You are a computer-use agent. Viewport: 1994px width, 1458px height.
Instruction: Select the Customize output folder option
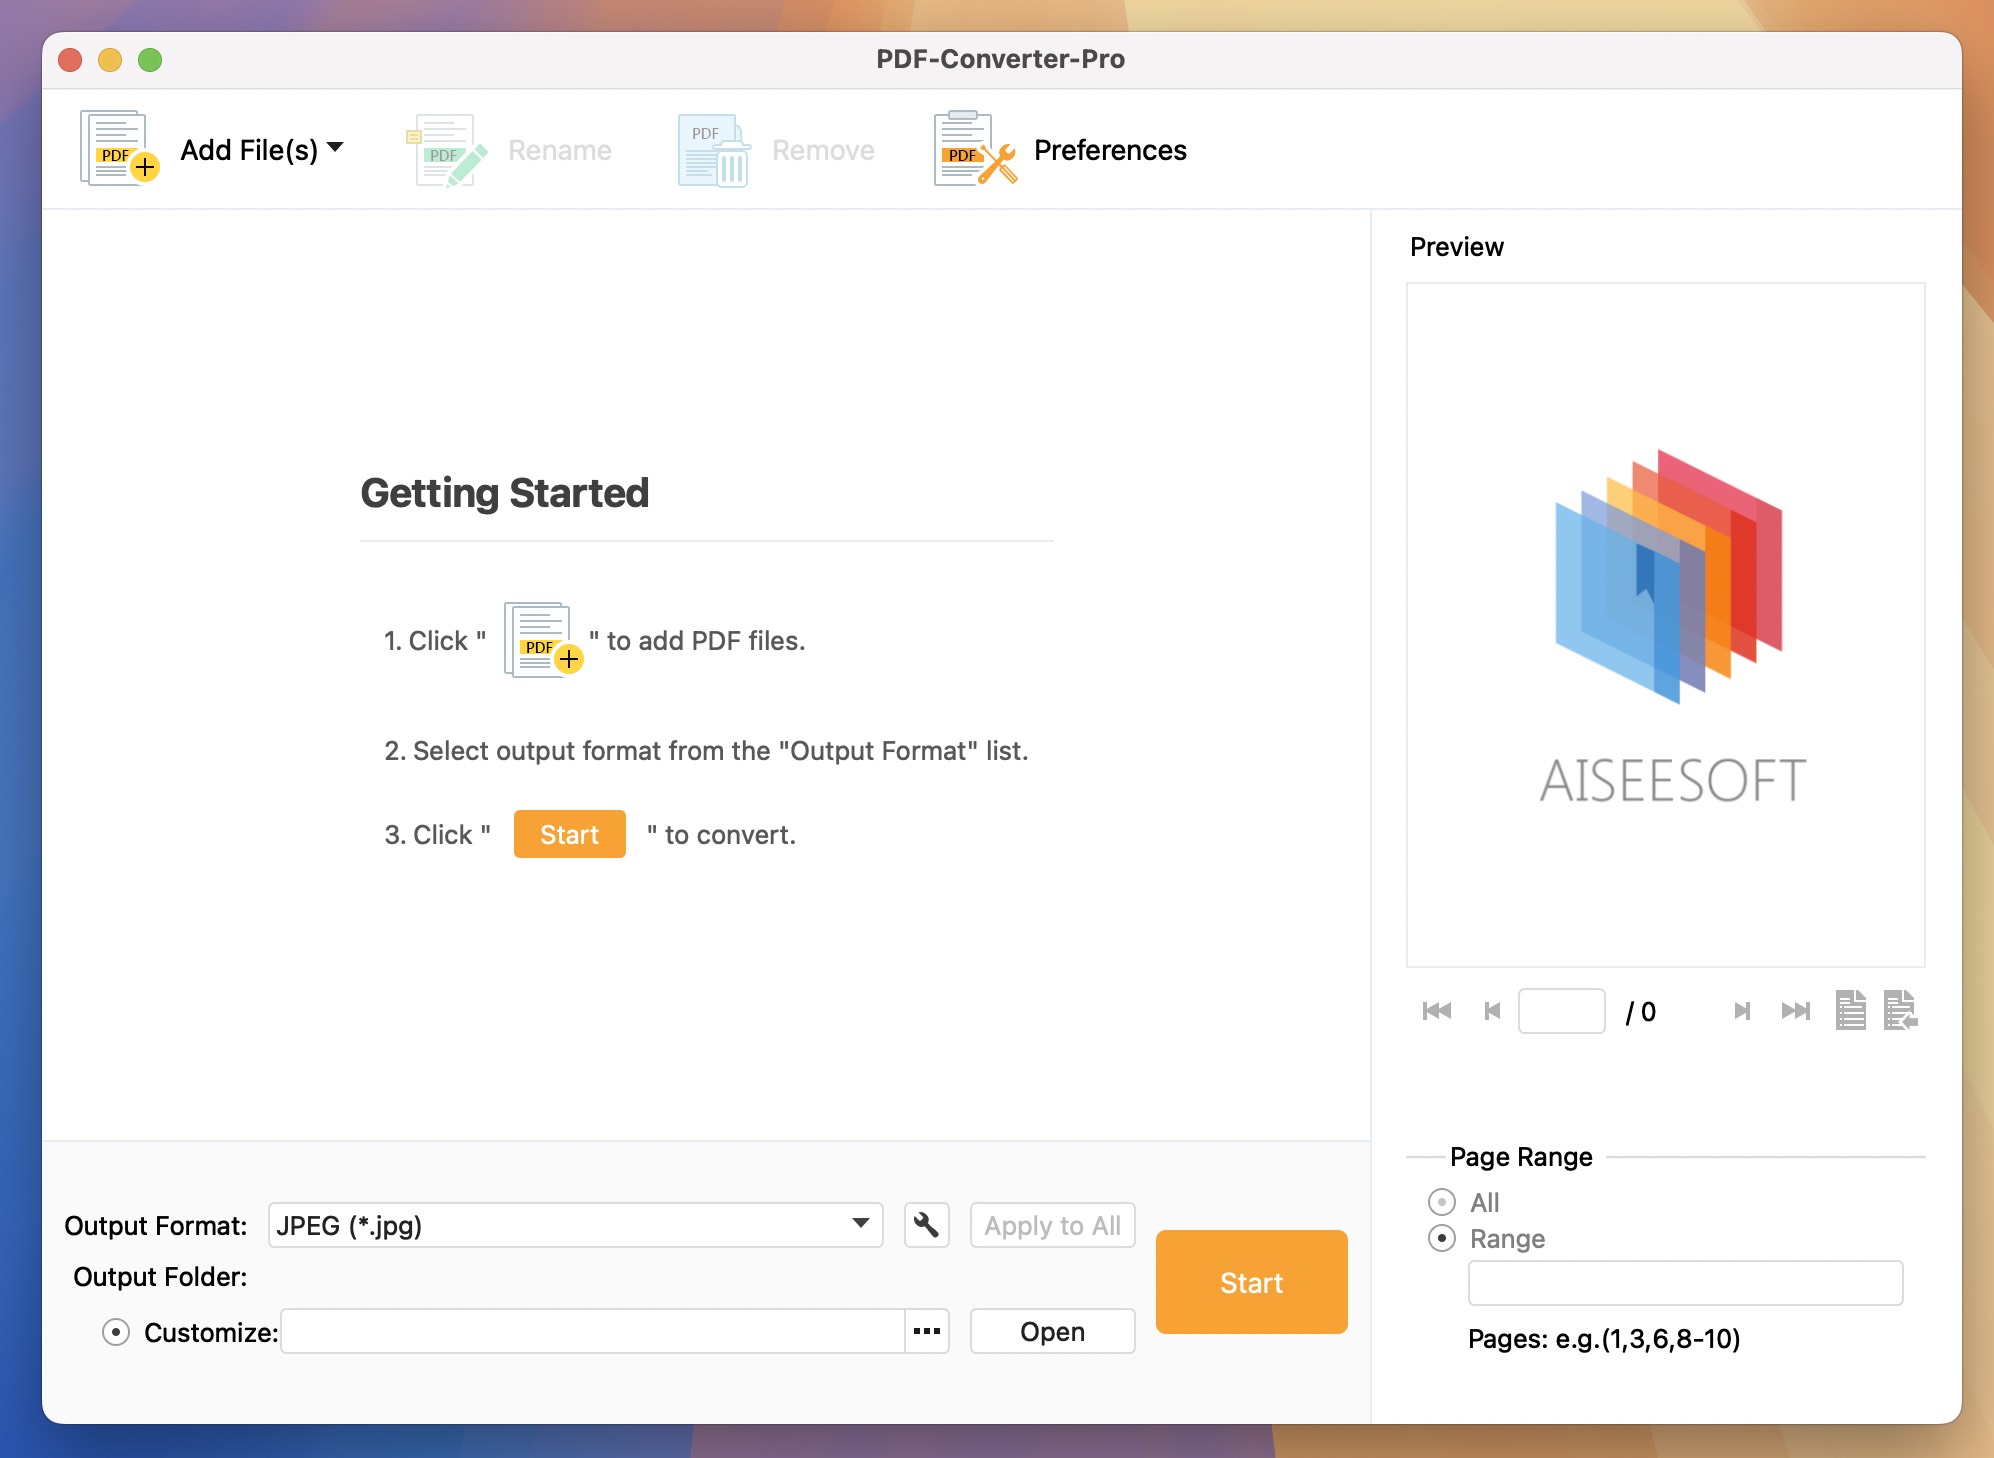pos(117,1331)
